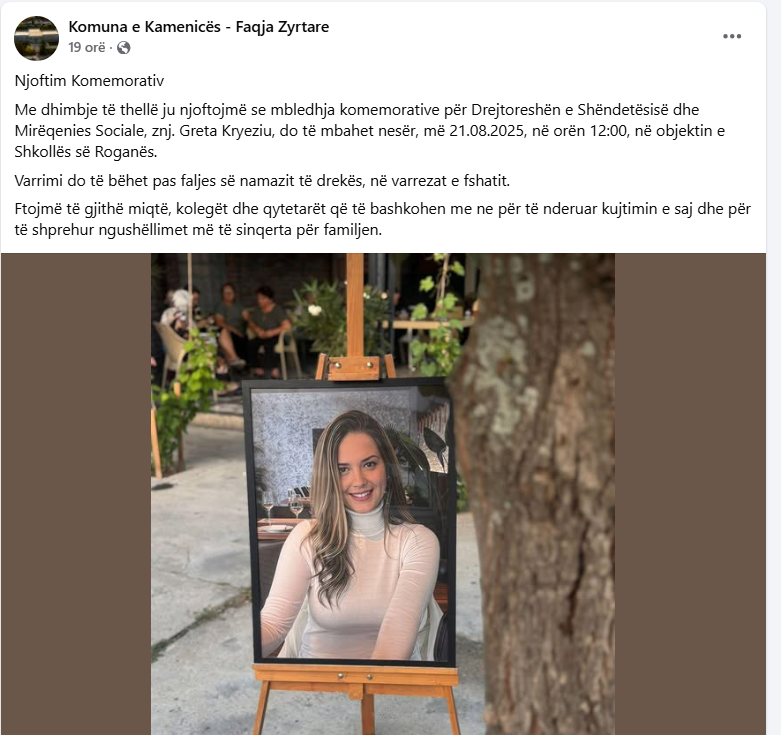Open the Komuna e Kamenicës profile avatar
781x735 pixels.
point(36,38)
